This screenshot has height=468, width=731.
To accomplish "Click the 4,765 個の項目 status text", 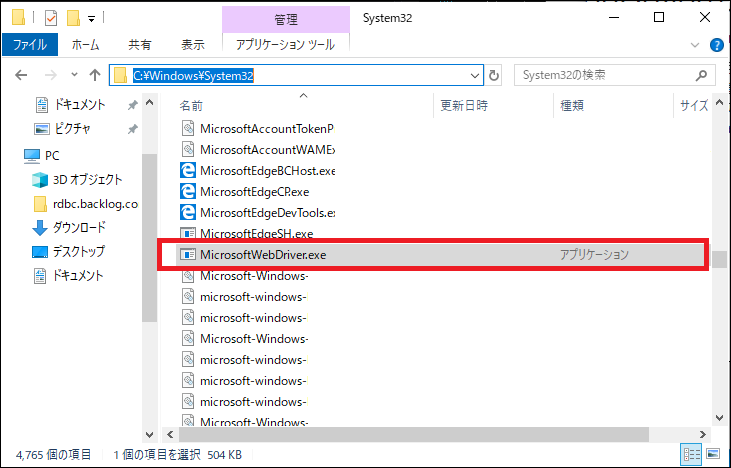I will 54,454.
